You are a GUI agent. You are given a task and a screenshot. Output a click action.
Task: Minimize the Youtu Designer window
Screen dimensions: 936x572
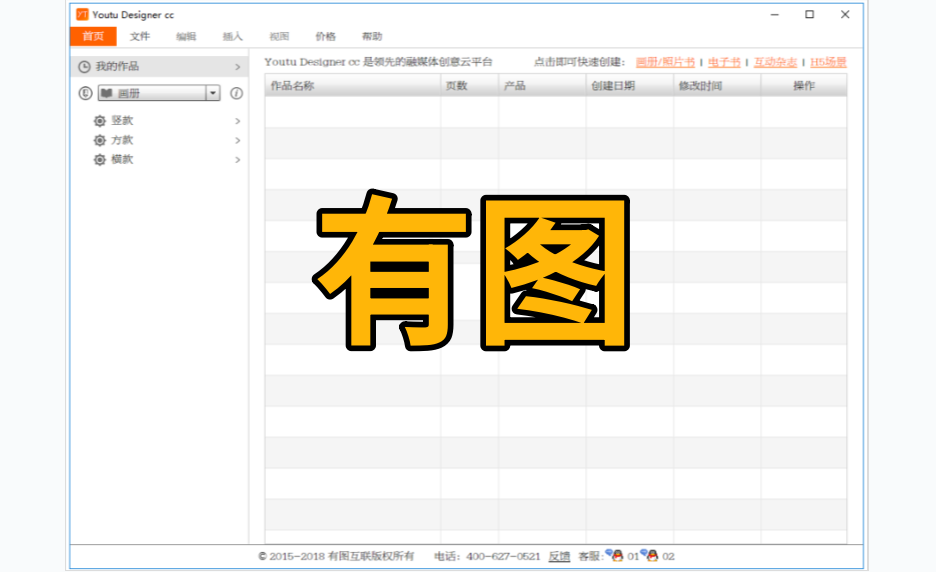pyautogui.click(x=775, y=14)
